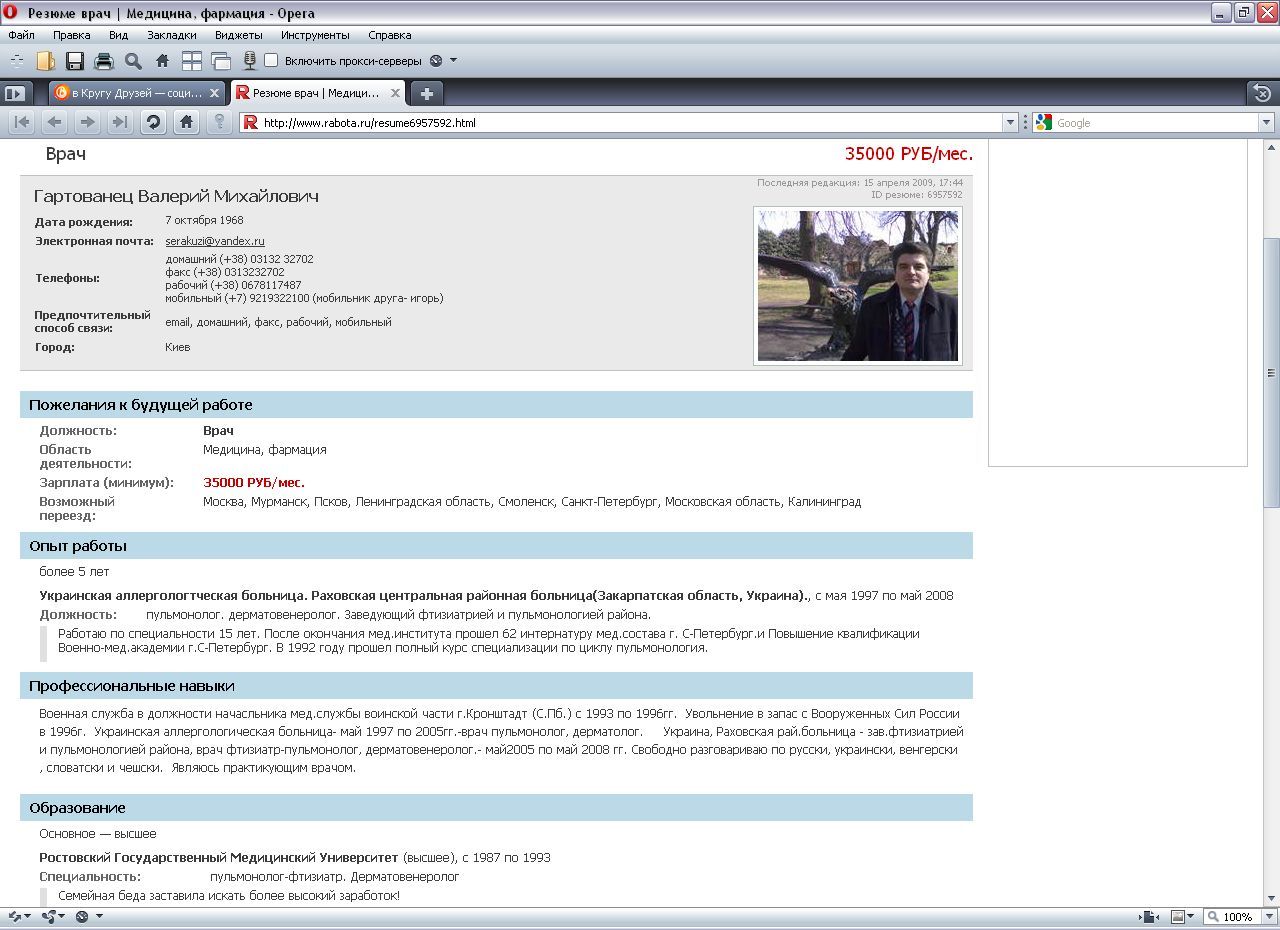Open the Инструменты menu
This screenshot has height=930, width=1280.
(x=315, y=35)
